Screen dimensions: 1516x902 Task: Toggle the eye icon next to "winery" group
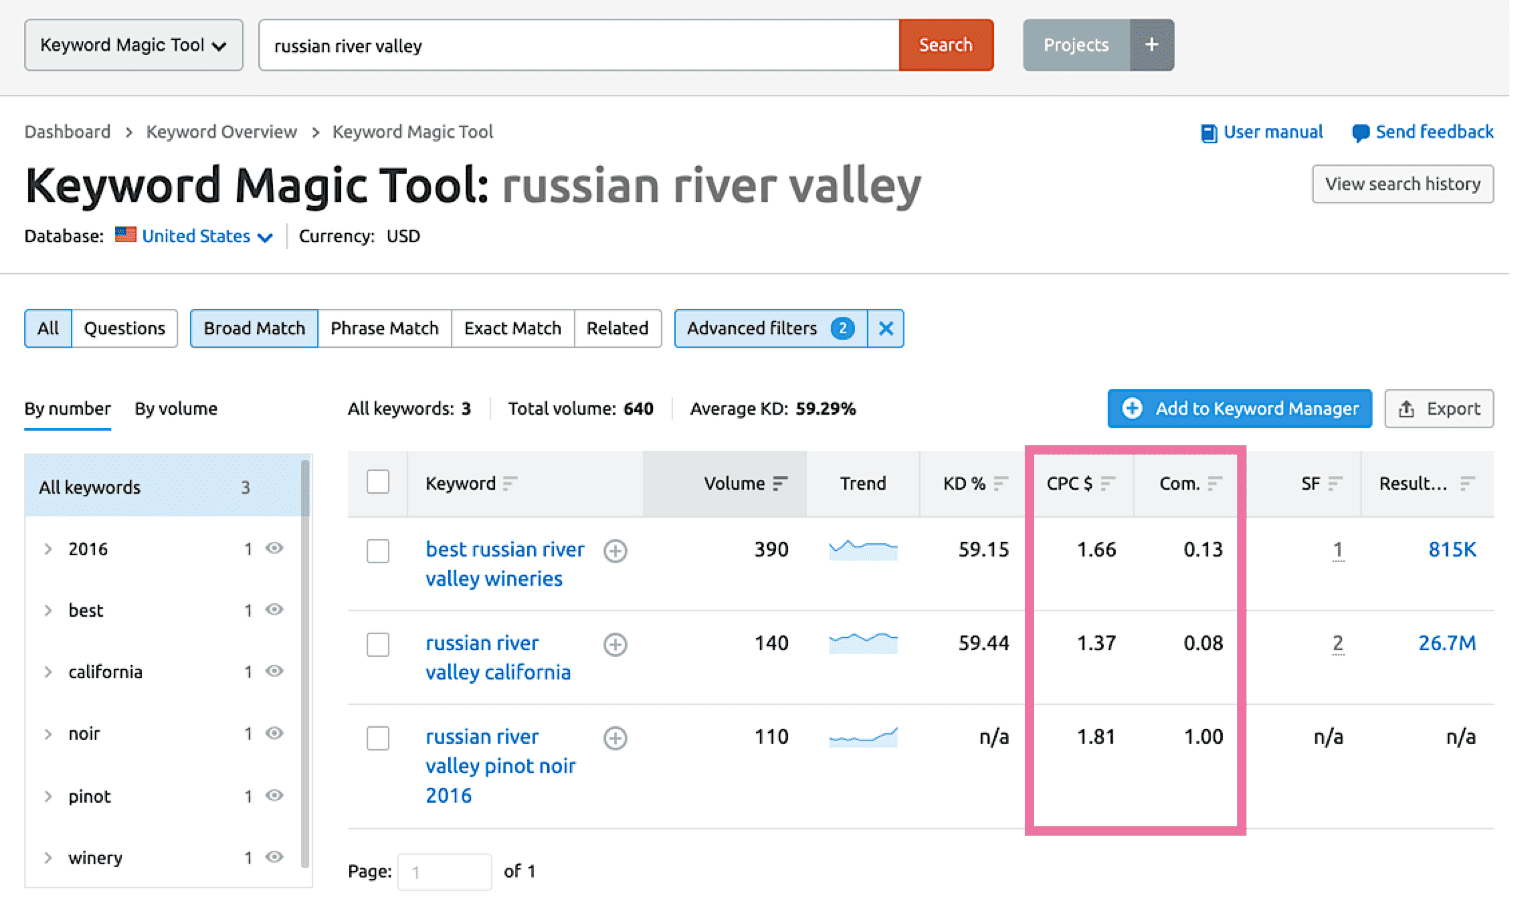tap(274, 857)
